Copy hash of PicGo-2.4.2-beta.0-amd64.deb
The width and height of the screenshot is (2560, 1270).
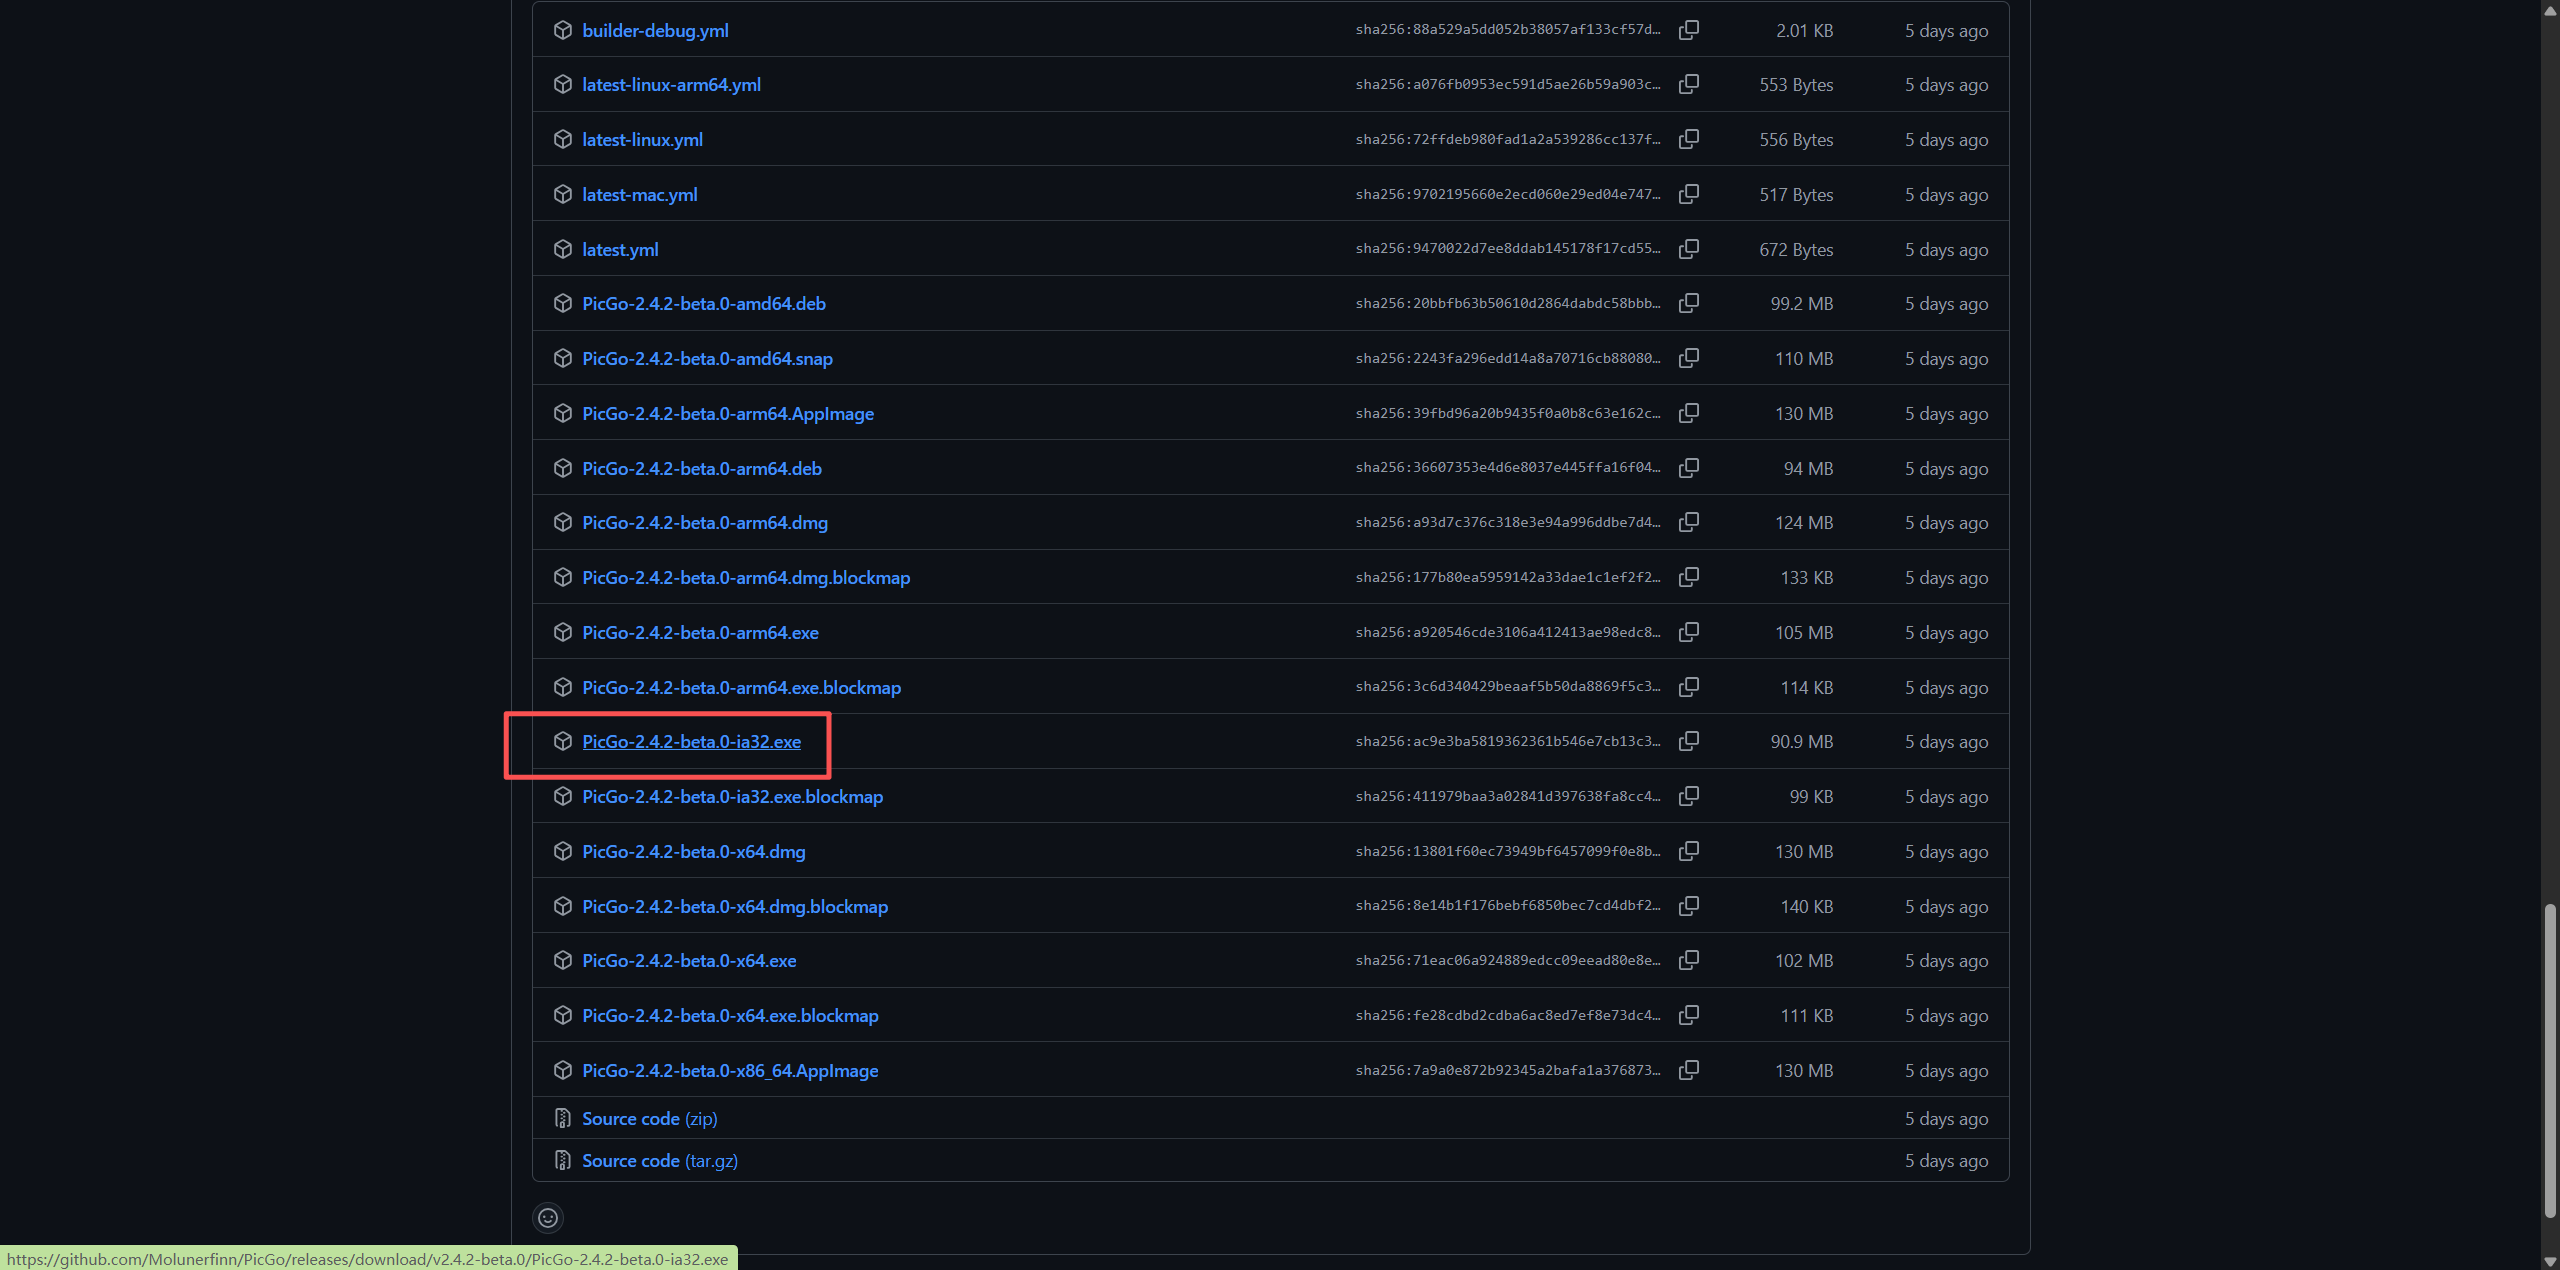pyautogui.click(x=1688, y=303)
